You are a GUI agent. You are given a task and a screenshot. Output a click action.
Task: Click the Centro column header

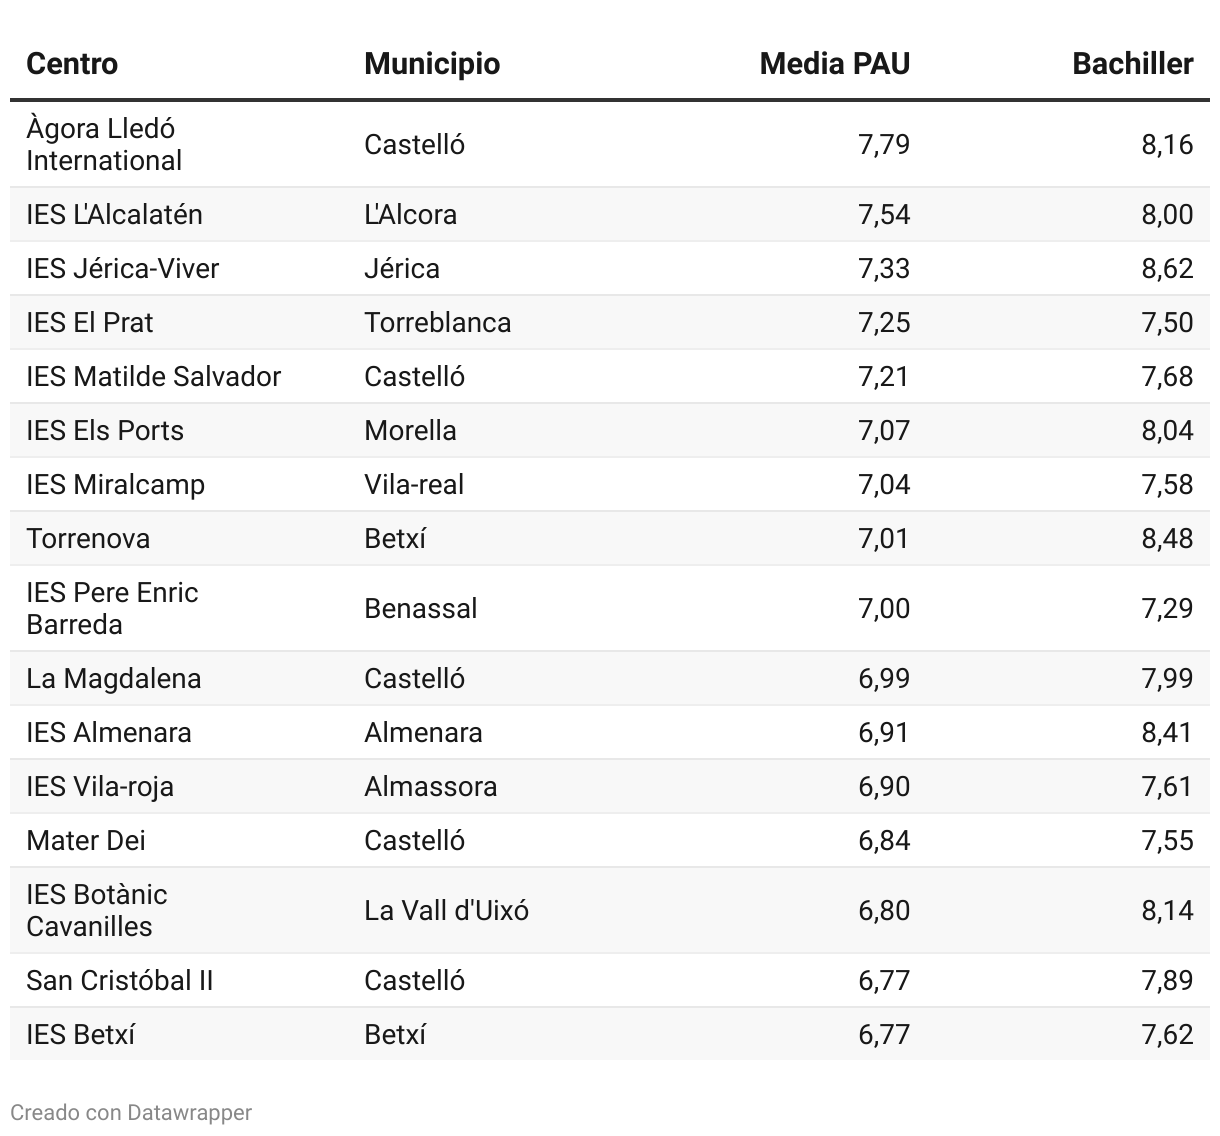point(72,64)
